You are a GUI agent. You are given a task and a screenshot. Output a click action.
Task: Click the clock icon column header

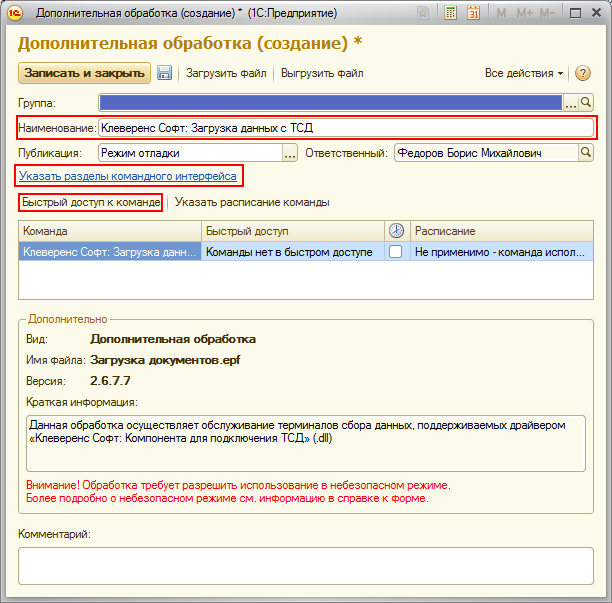click(396, 231)
